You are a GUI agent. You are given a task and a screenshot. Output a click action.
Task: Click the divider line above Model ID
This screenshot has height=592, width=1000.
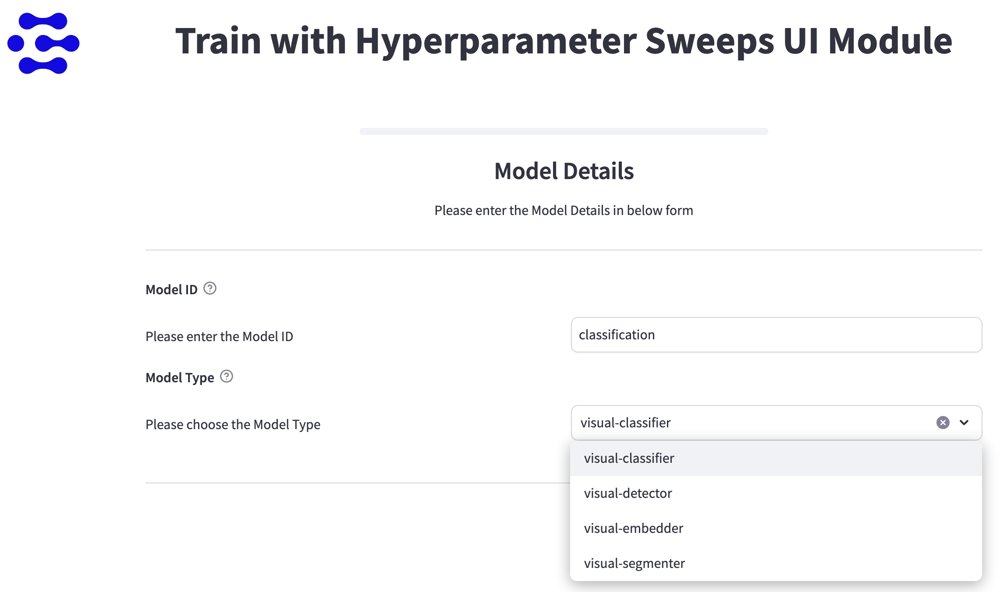click(564, 250)
